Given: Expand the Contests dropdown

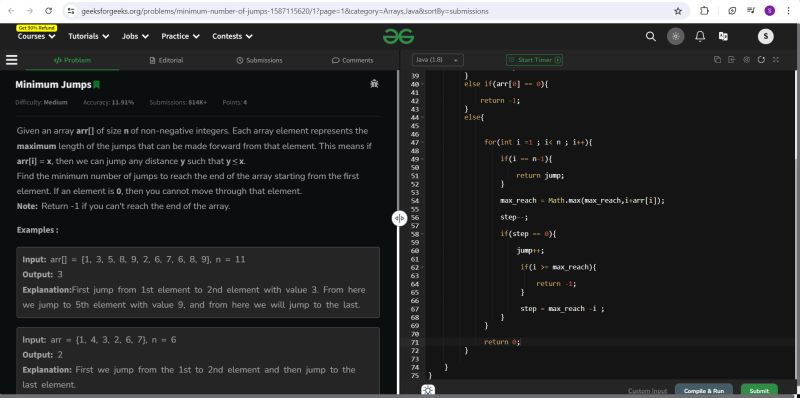Looking at the screenshot, I should pos(233,36).
